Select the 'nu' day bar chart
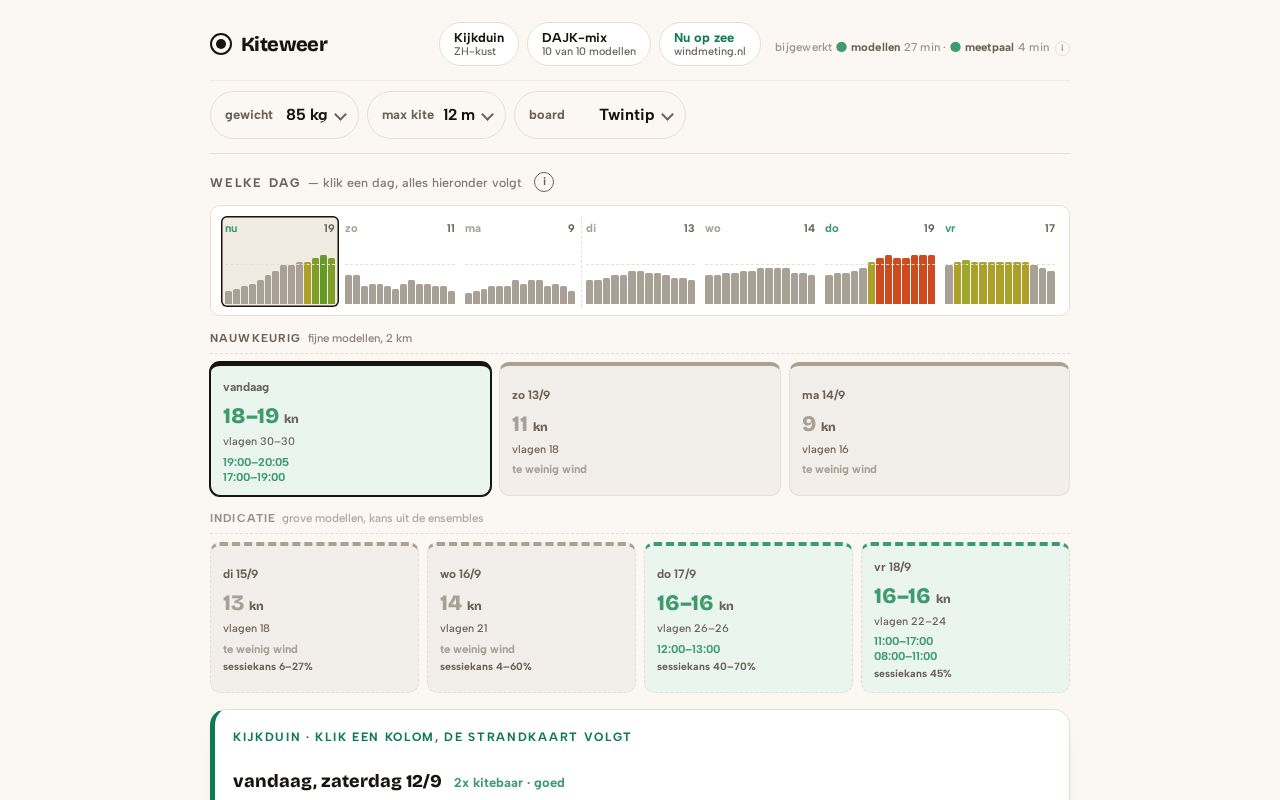Viewport: 1280px width, 800px height. [x=280, y=261]
